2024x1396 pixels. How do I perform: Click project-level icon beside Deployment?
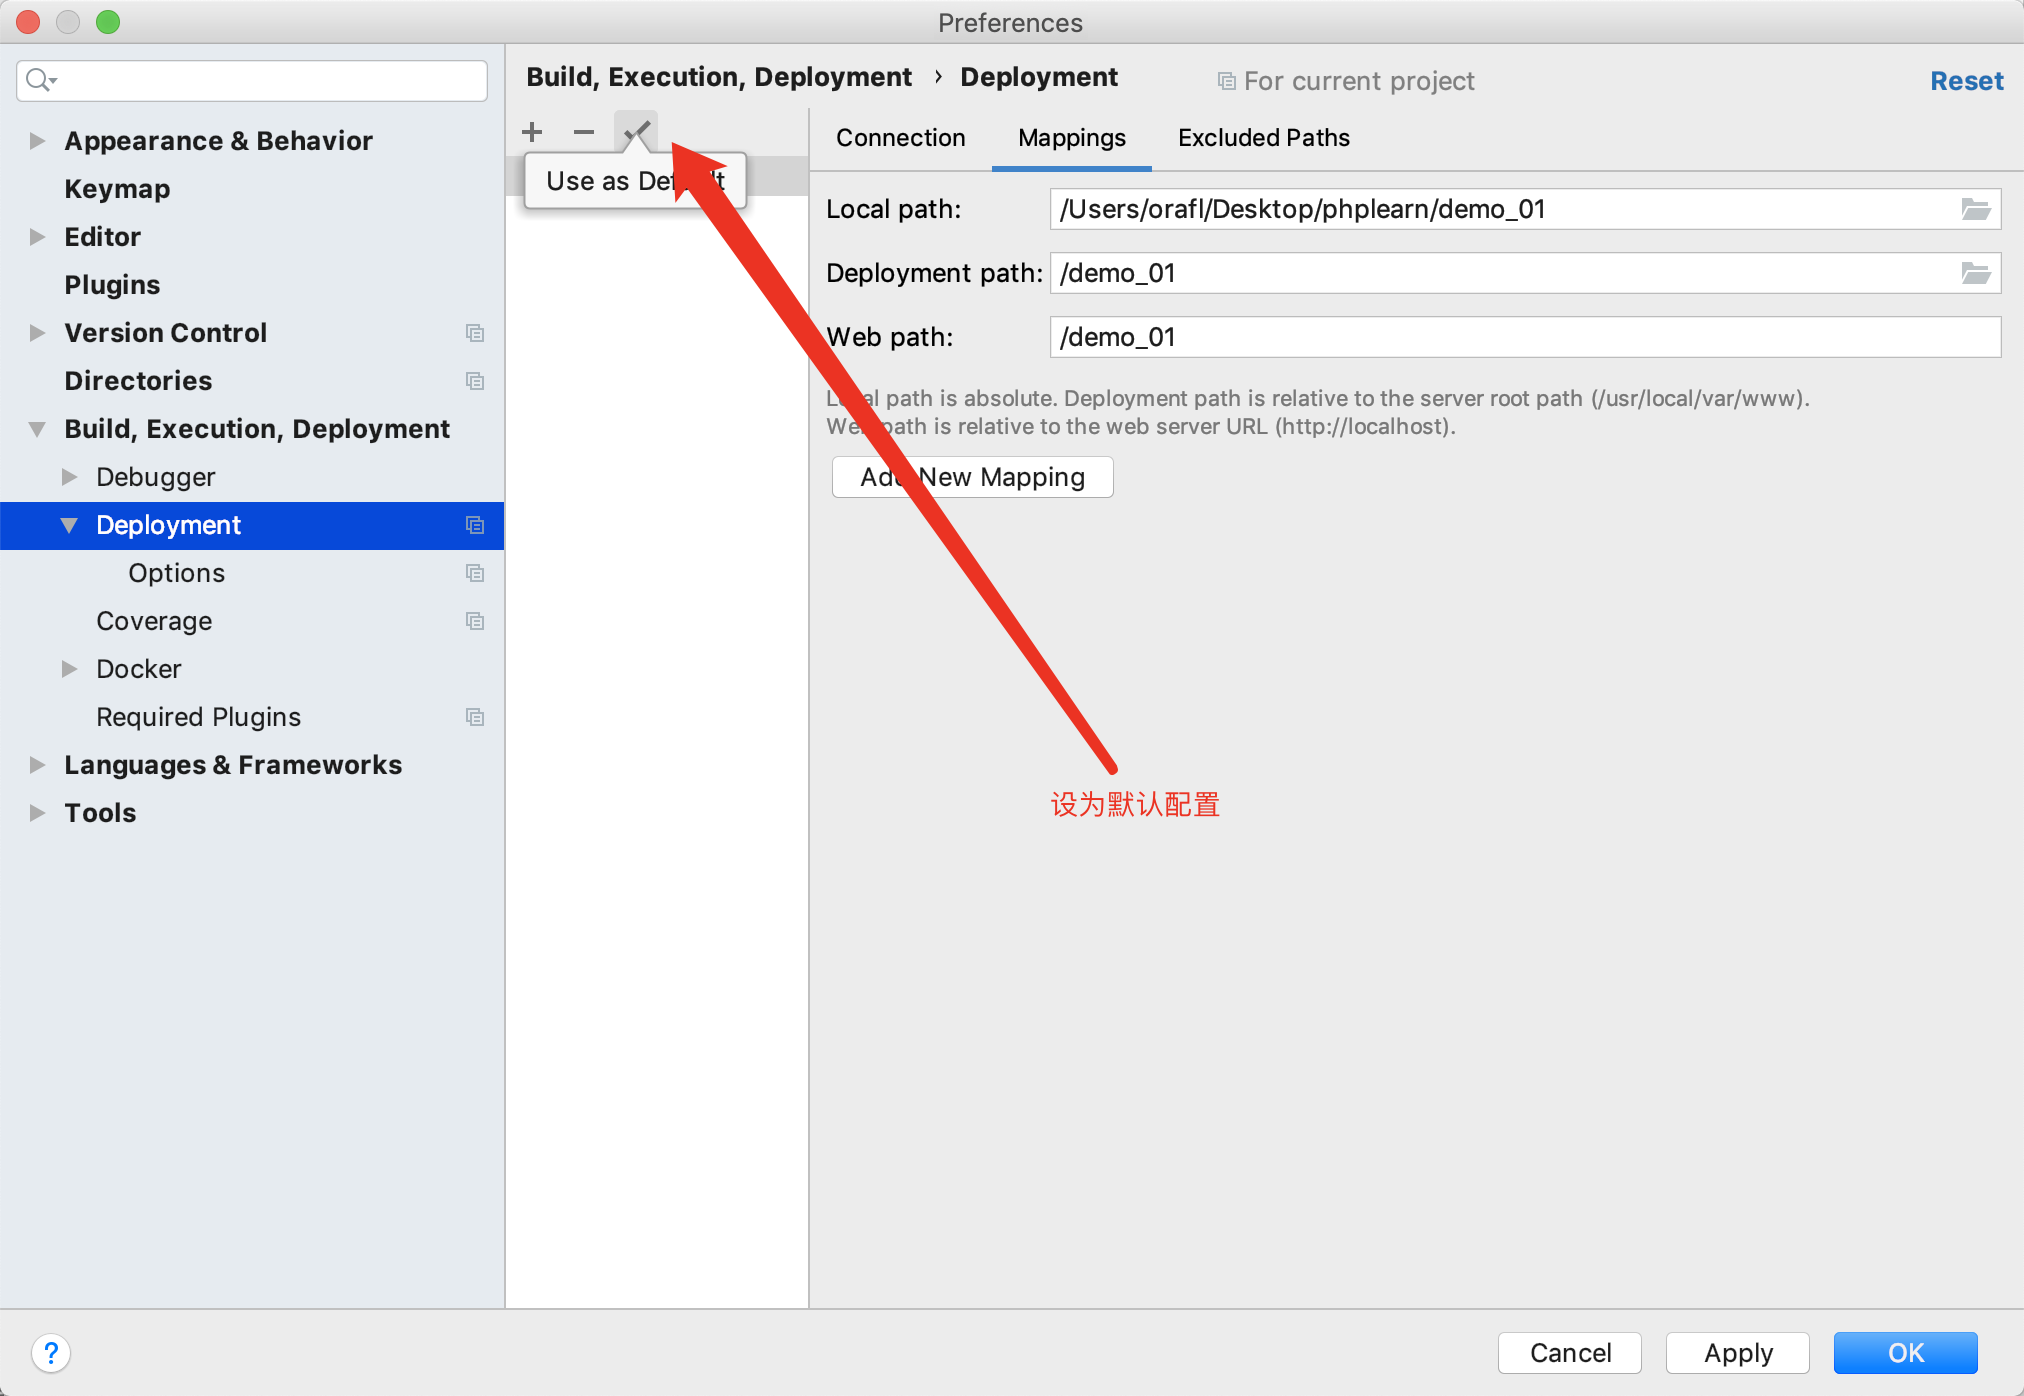point(475,525)
